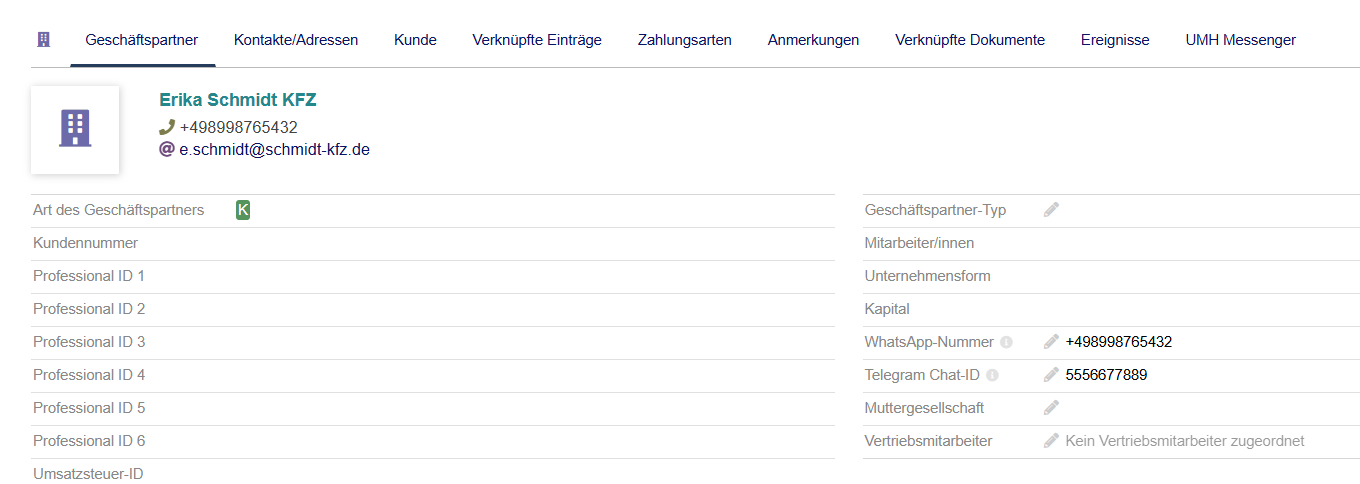
Task: Edit Telegram Chat-ID using the pencil icon
Action: tap(1051, 375)
